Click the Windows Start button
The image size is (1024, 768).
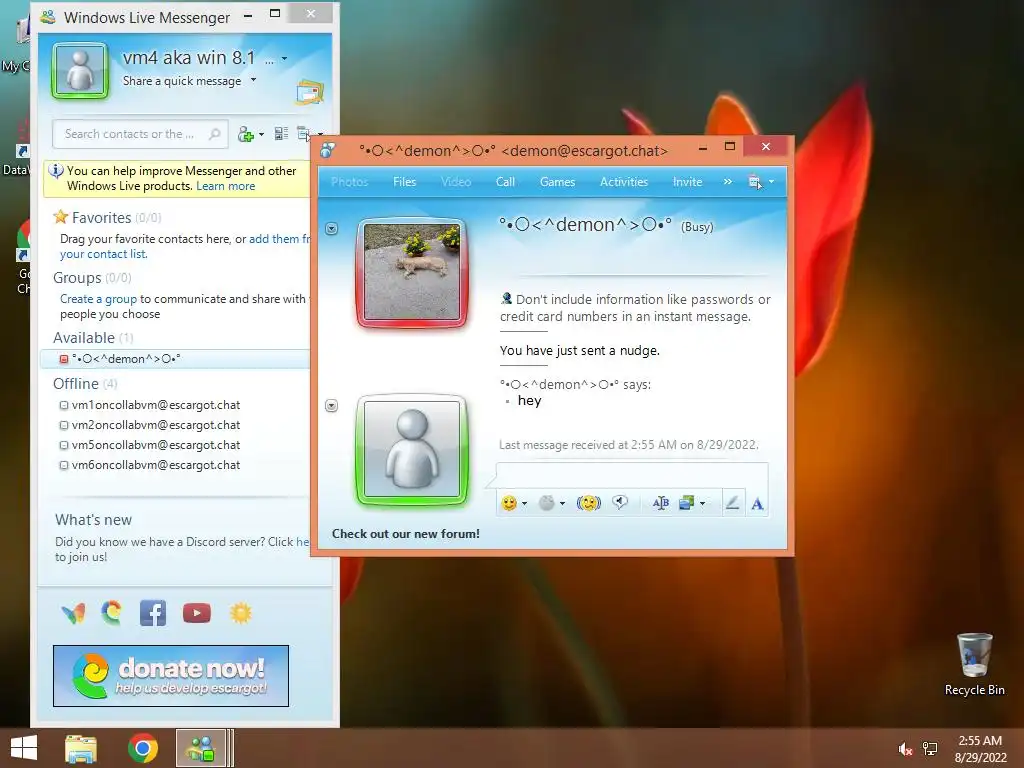pyautogui.click(x=24, y=748)
